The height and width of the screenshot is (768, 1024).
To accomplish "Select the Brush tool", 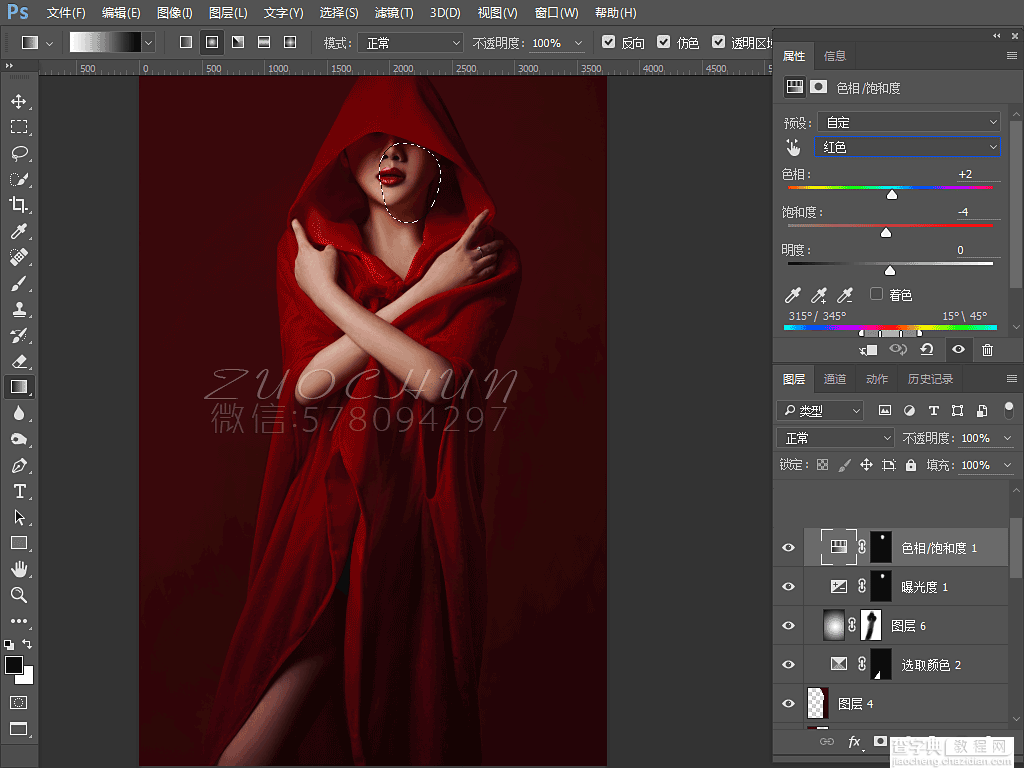I will coord(18,283).
